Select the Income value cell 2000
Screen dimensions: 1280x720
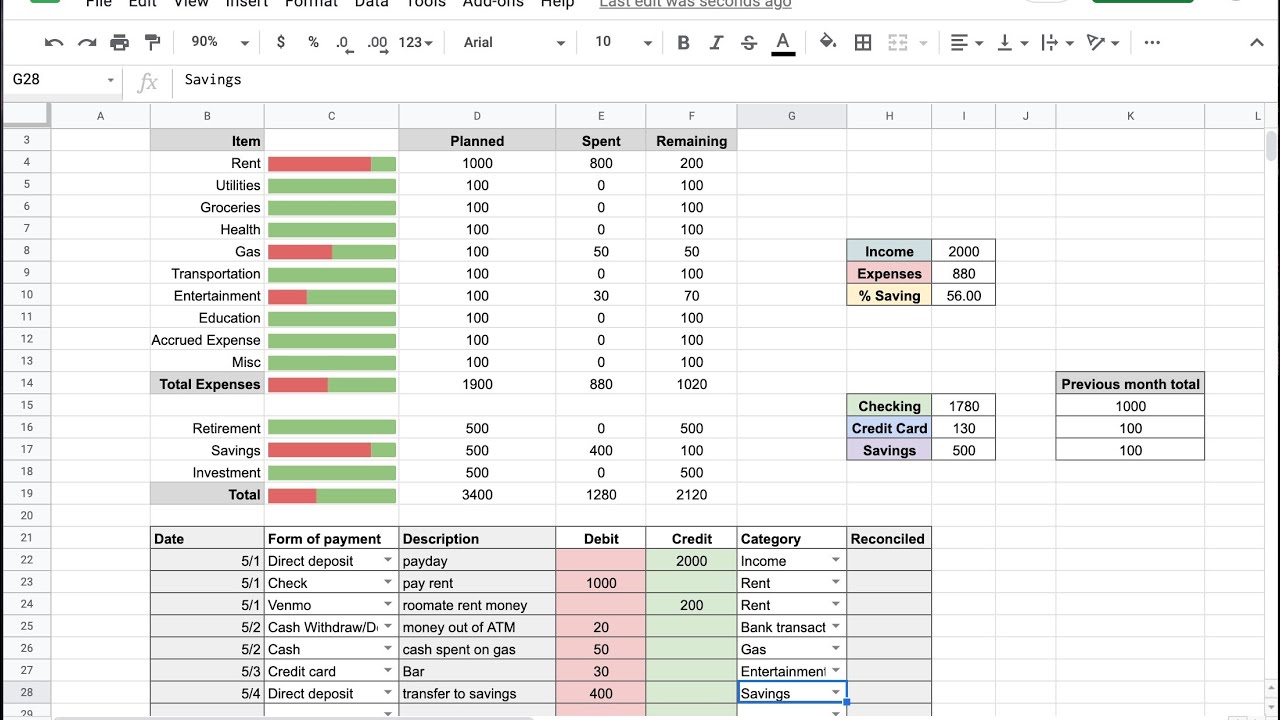click(x=964, y=251)
